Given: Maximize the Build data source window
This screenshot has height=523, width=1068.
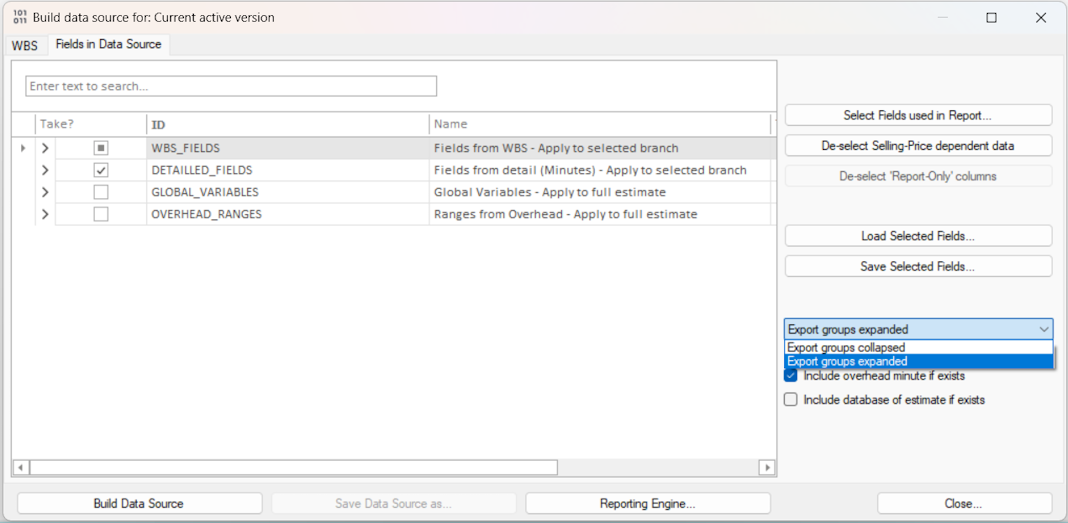Looking at the screenshot, I should [x=992, y=18].
